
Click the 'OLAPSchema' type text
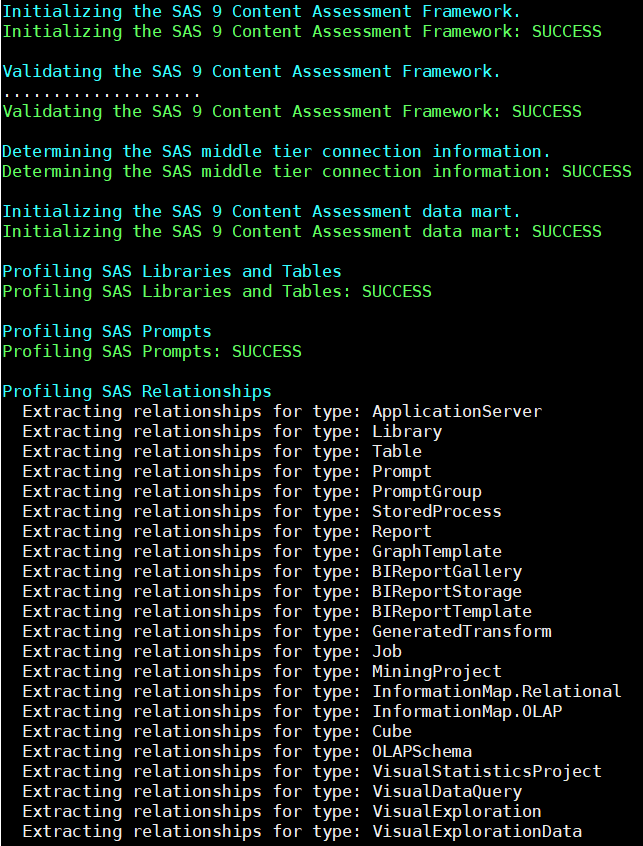(422, 751)
